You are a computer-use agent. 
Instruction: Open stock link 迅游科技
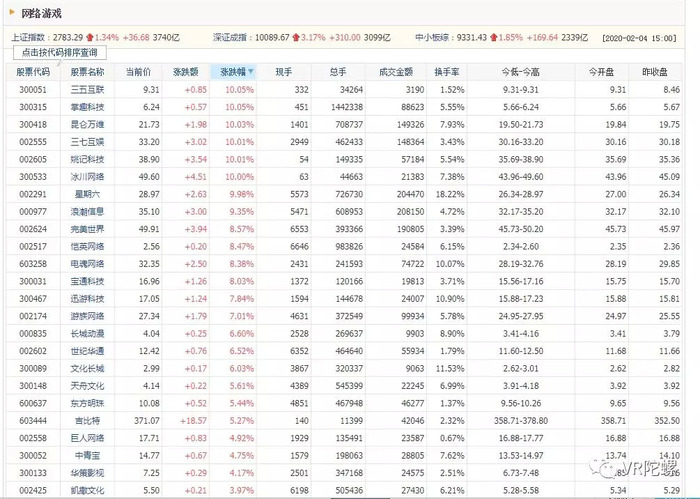[88, 299]
